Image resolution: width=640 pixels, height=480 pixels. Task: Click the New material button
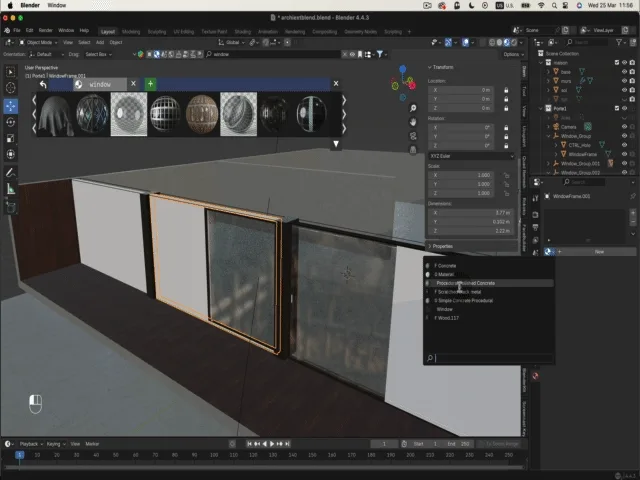point(599,251)
